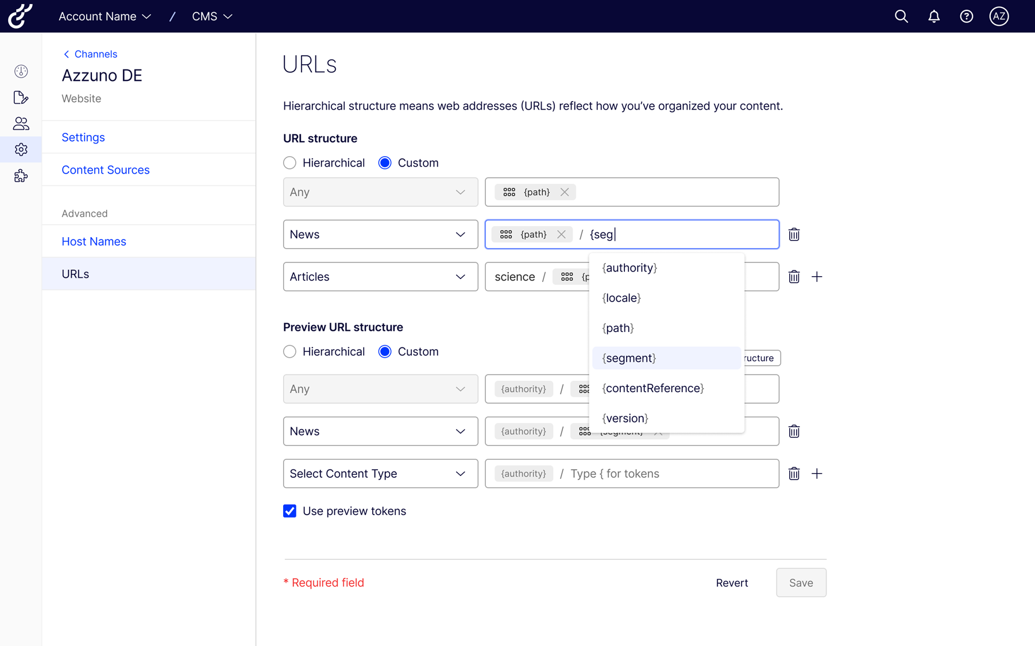Select Hierarchical URL structure
Viewport: 1035px width, 646px height.
point(290,162)
